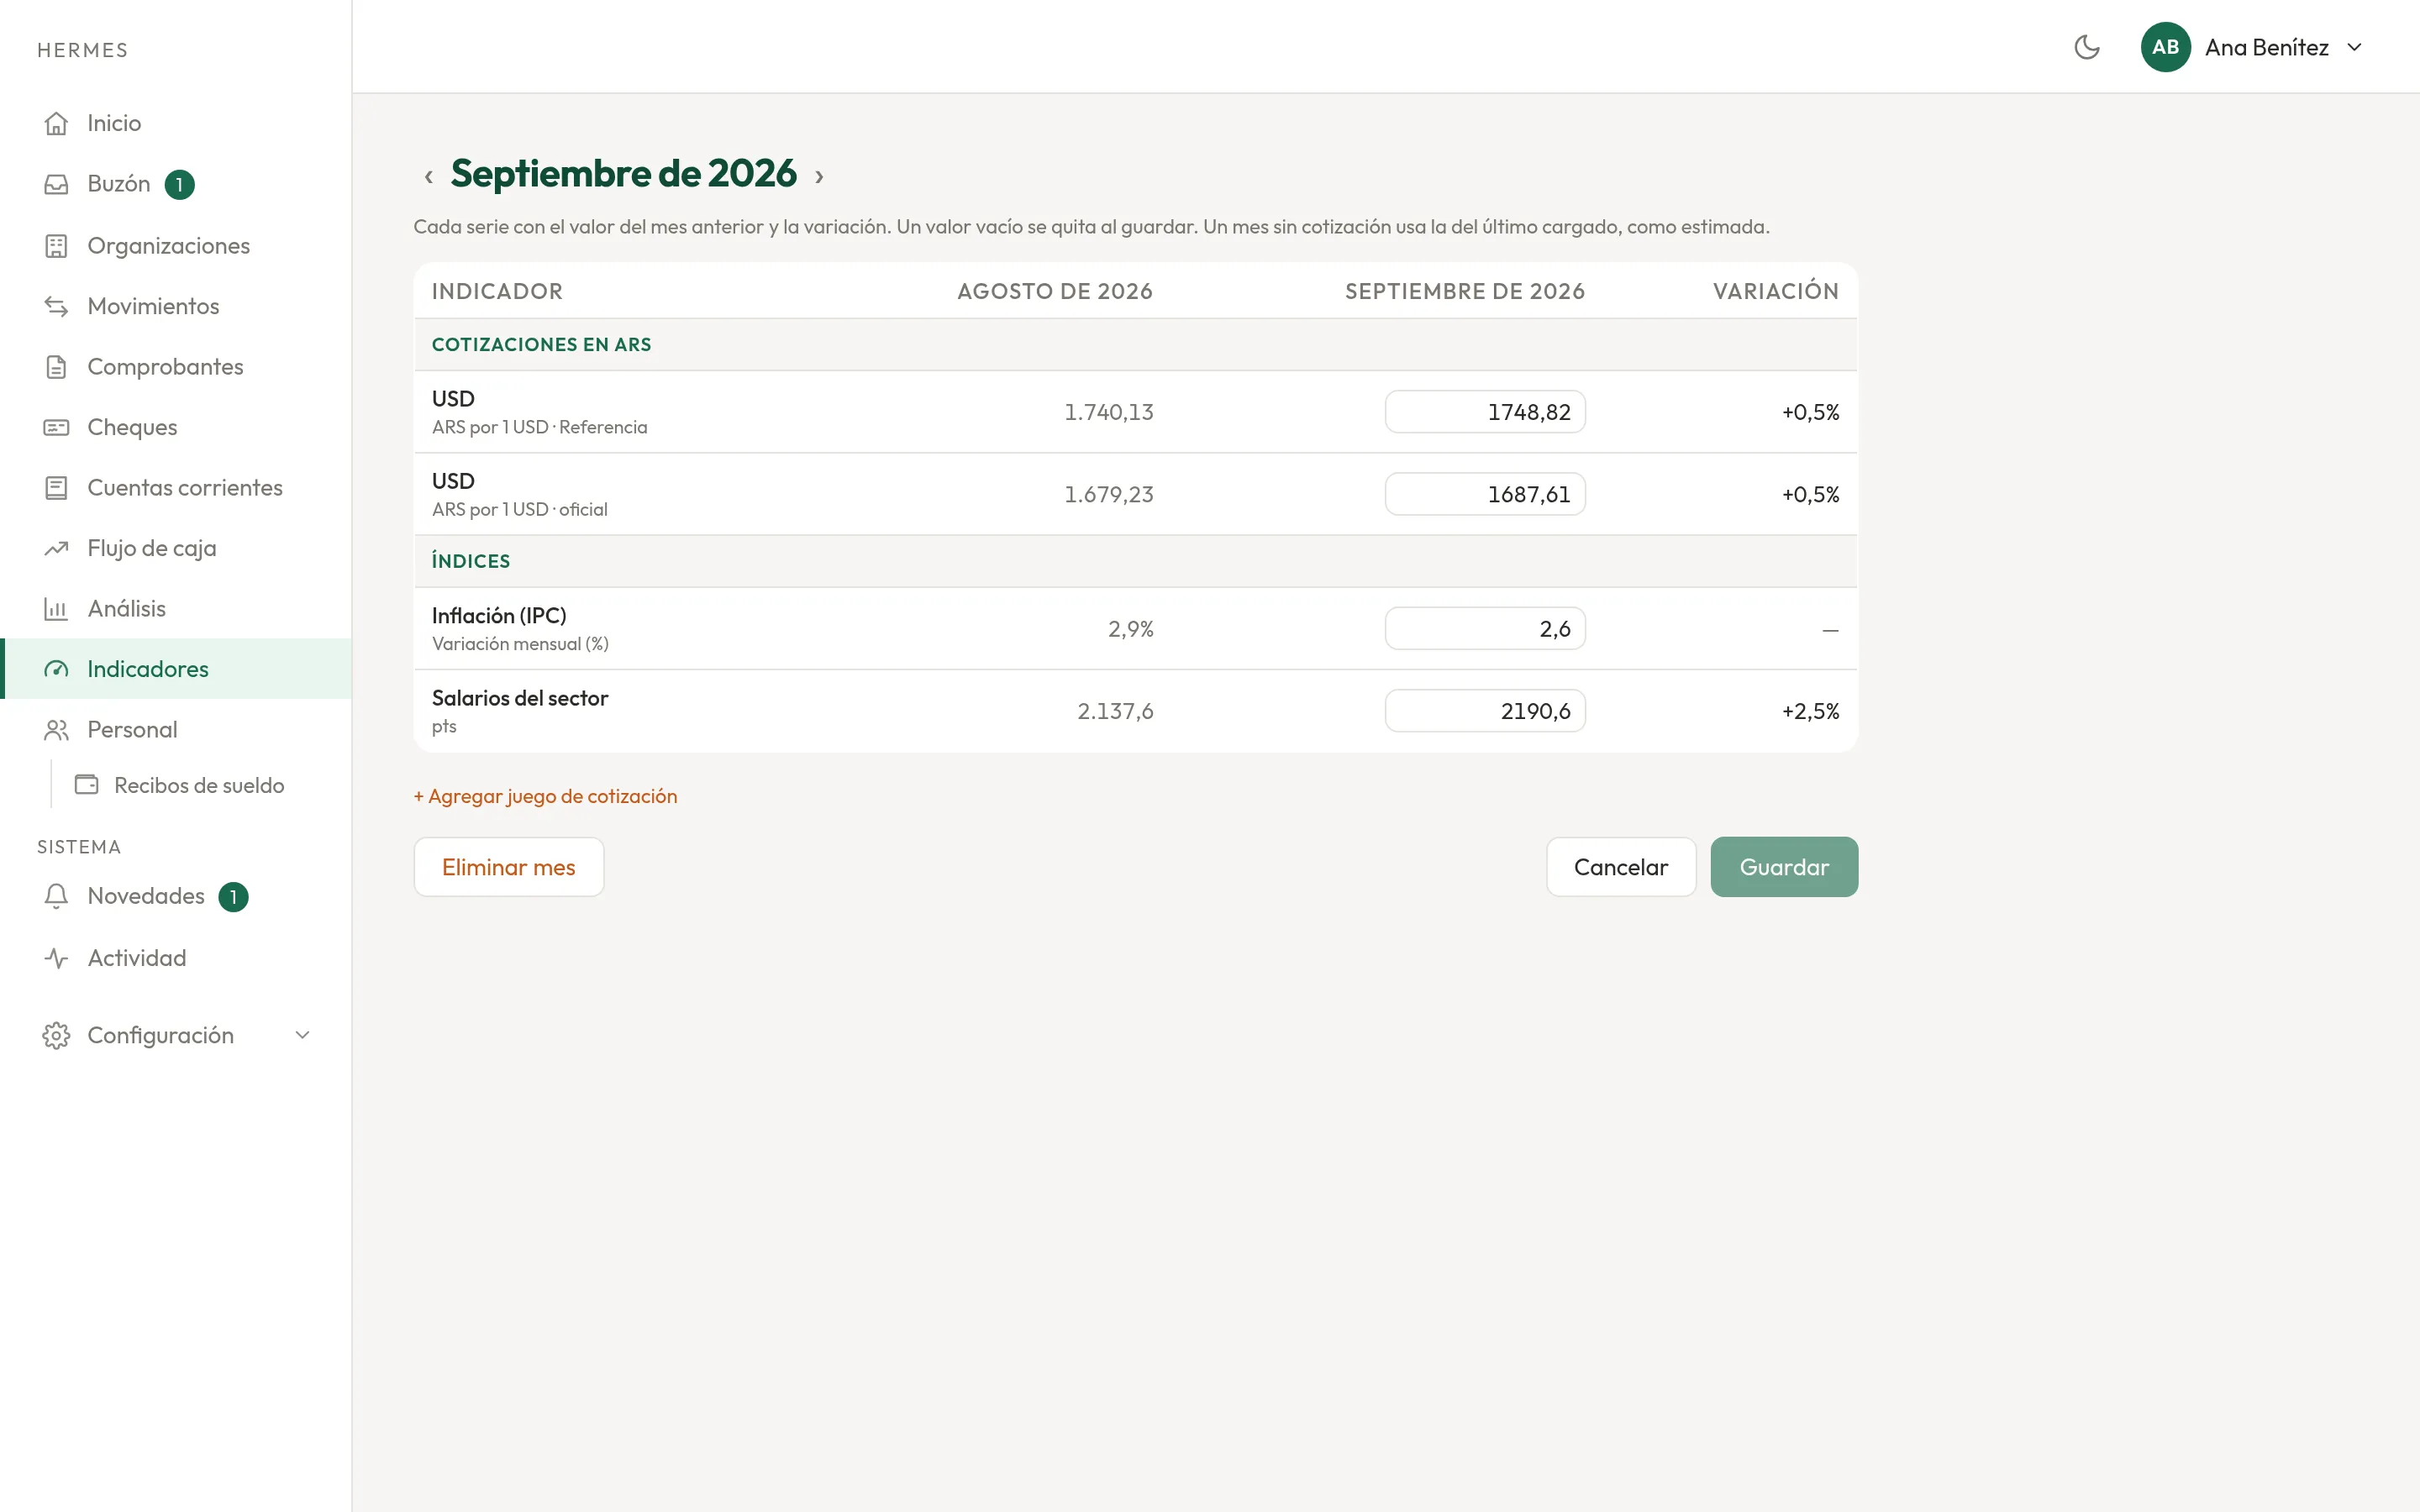Open the Cheques menu label
Image resolution: width=2420 pixels, height=1512 pixels.
[x=132, y=427]
